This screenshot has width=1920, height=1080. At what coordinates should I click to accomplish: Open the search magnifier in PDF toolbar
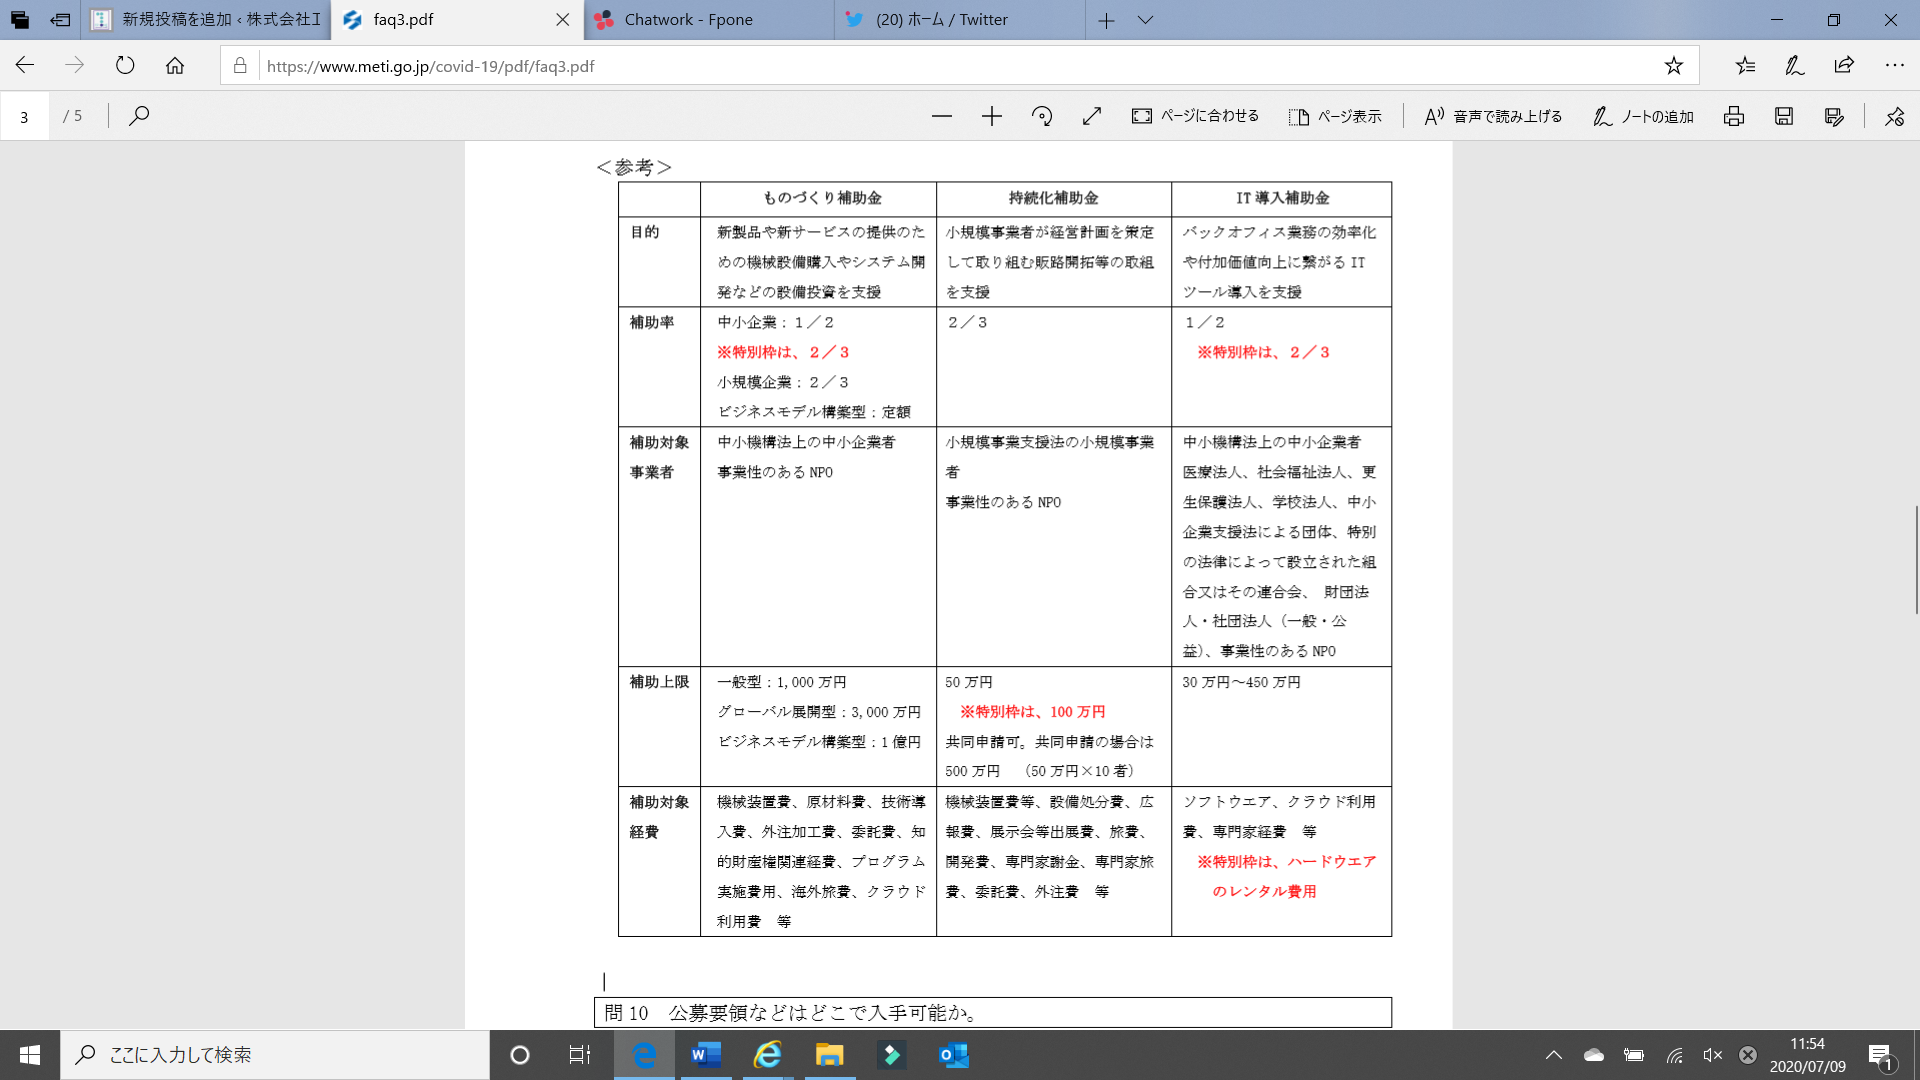point(140,116)
